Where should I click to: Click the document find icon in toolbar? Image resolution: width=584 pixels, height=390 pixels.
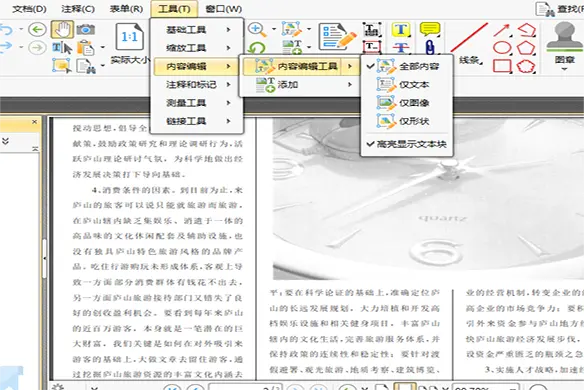pos(86,66)
